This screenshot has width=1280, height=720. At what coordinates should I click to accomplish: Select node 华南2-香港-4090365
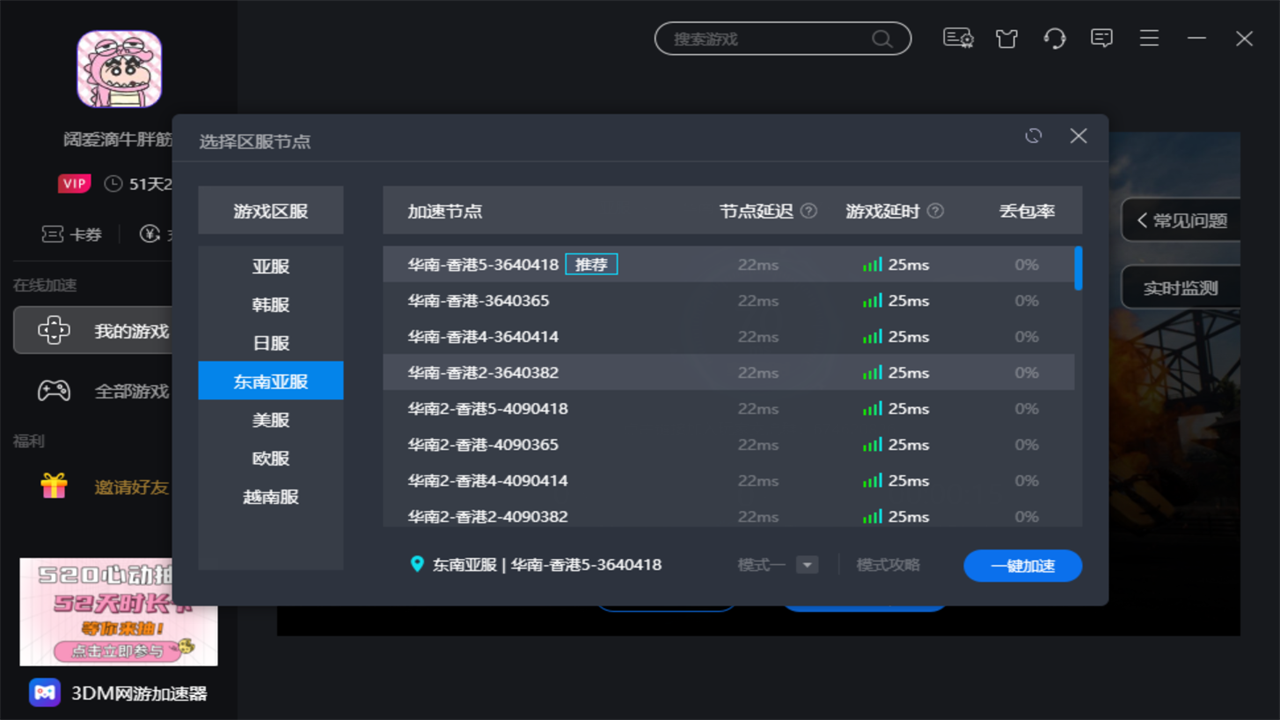tap(729, 445)
